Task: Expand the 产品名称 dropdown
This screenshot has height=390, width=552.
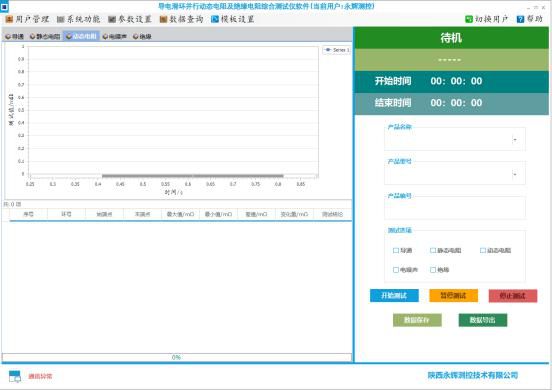Action: 515,140
